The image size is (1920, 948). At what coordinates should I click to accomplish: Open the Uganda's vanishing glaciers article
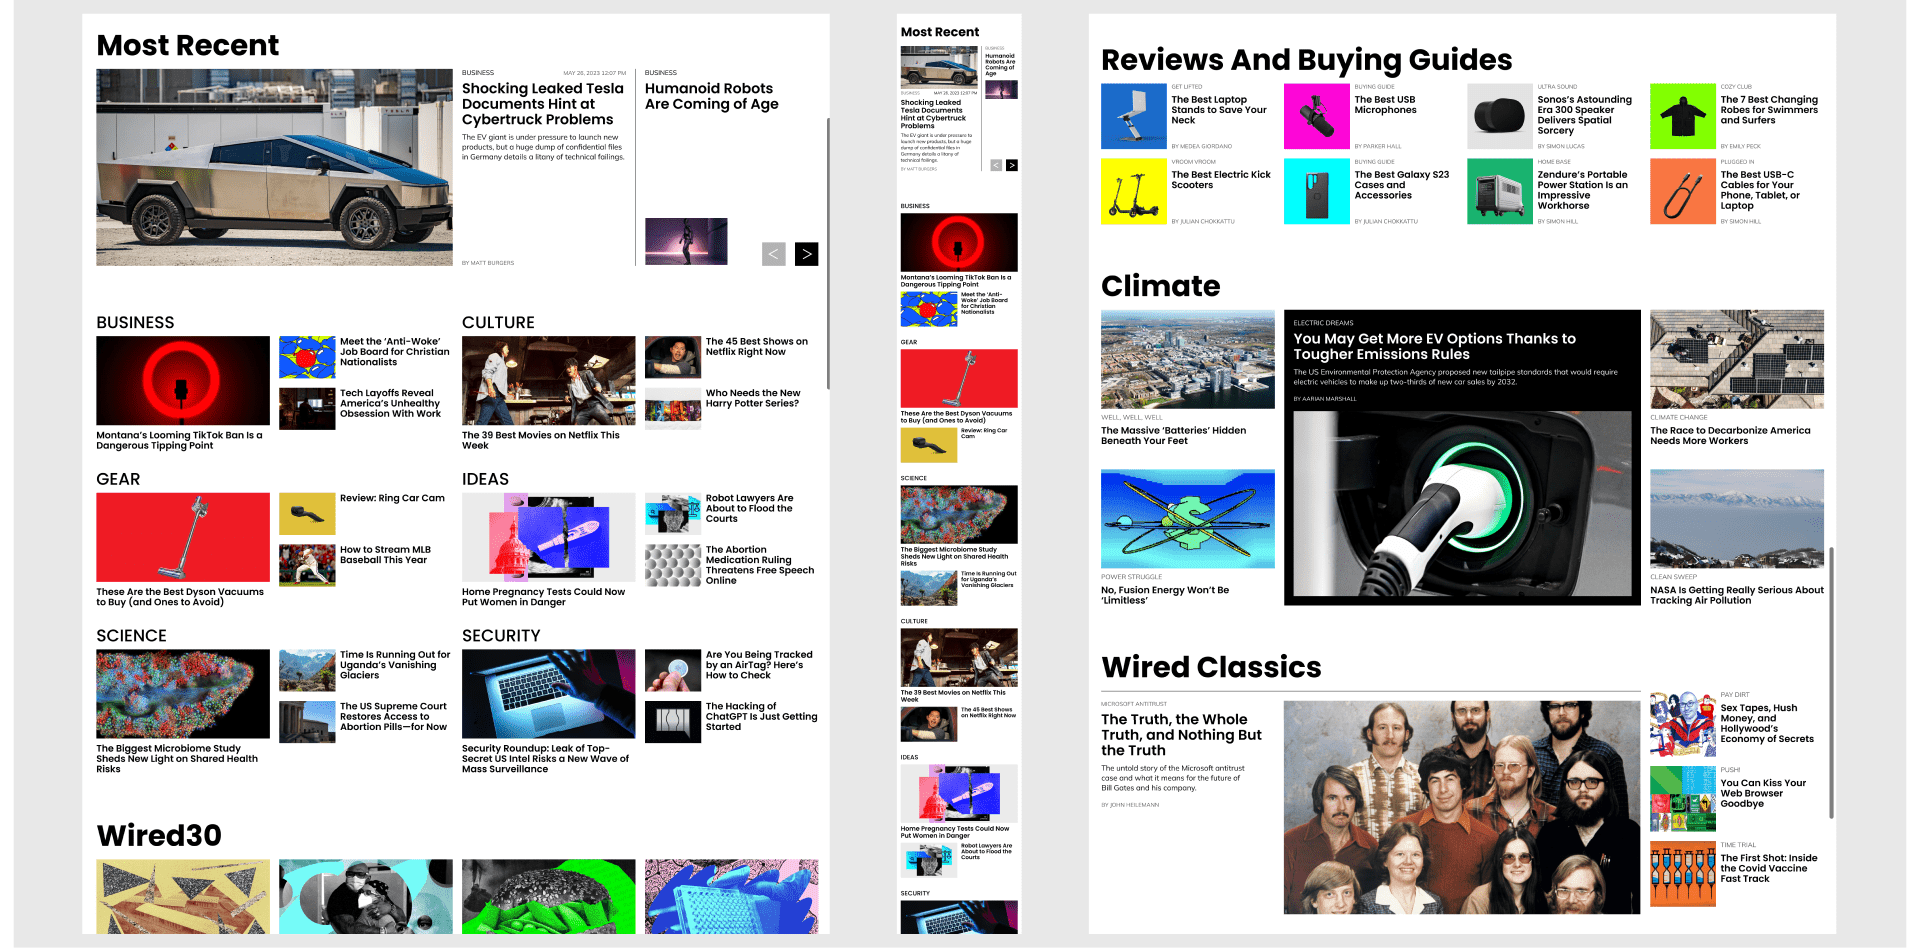point(394,666)
